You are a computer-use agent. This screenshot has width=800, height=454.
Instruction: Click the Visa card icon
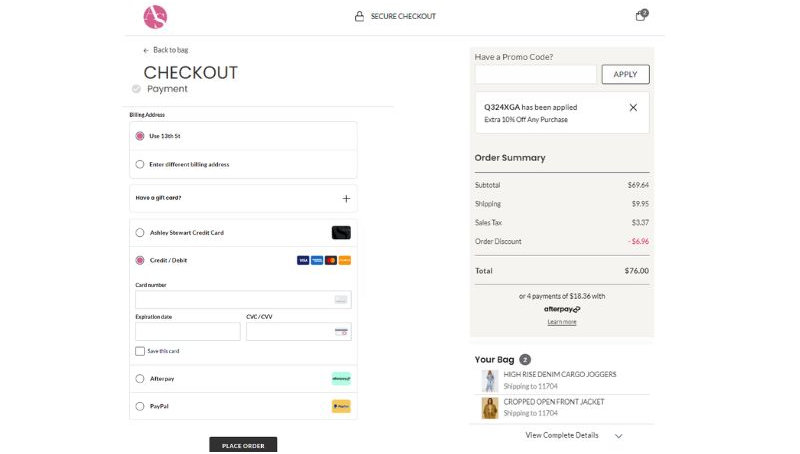[x=303, y=260]
